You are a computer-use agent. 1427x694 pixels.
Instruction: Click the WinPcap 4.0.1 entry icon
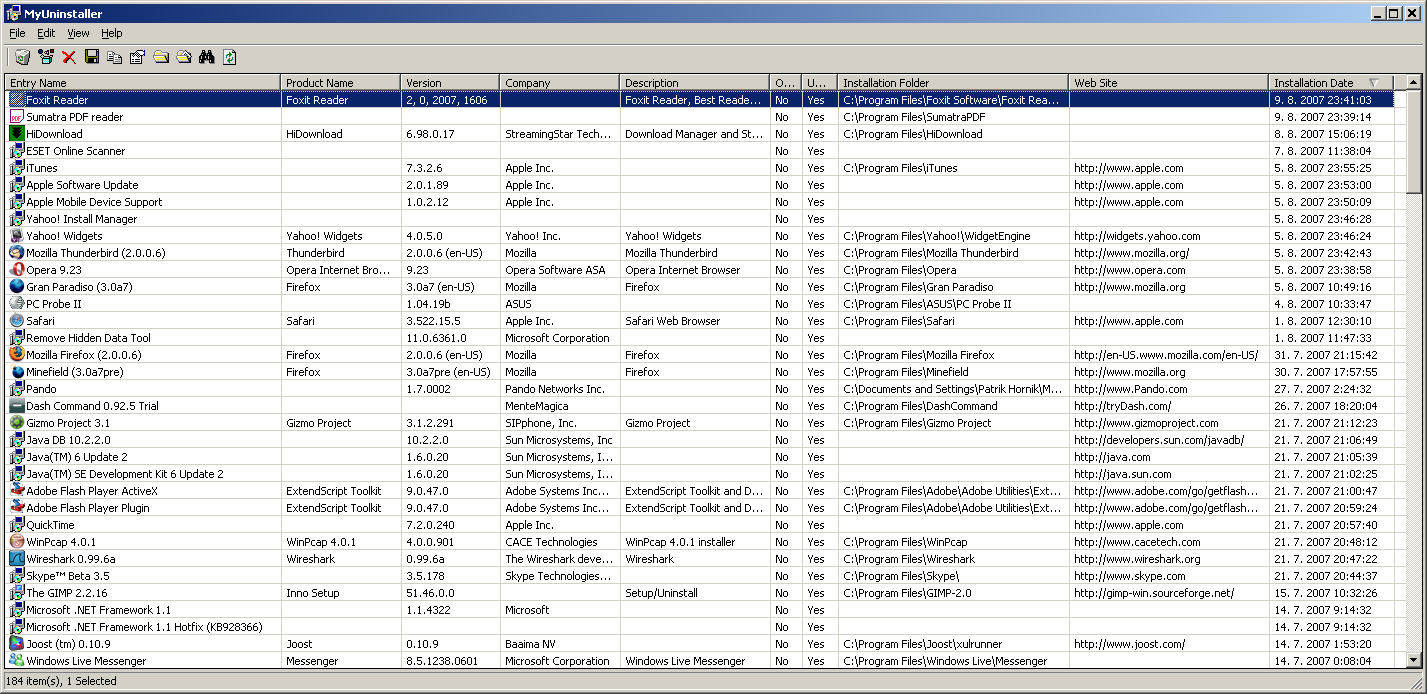tap(17, 542)
